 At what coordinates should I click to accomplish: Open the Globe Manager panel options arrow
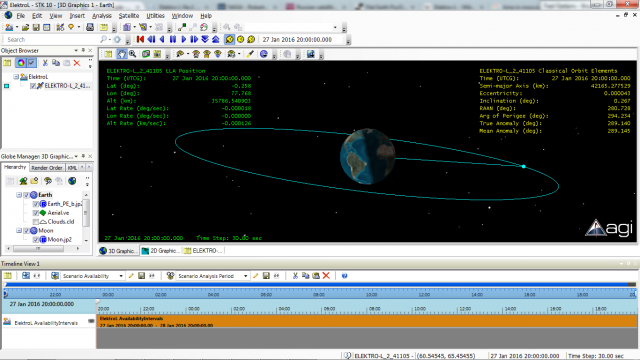coord(76,156)
